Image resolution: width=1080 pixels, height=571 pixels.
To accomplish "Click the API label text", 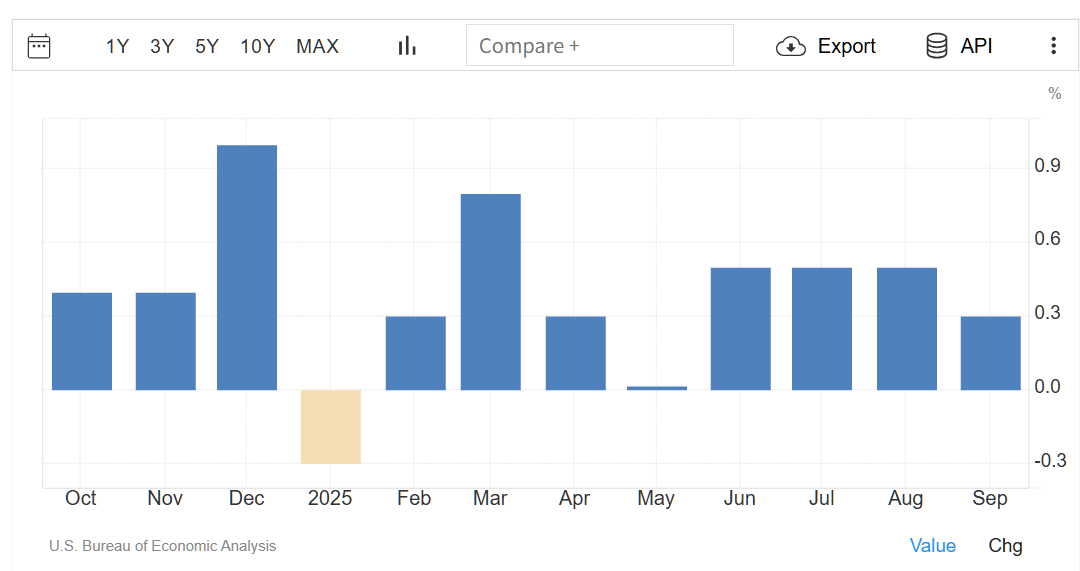I will (x=976, y=46).
